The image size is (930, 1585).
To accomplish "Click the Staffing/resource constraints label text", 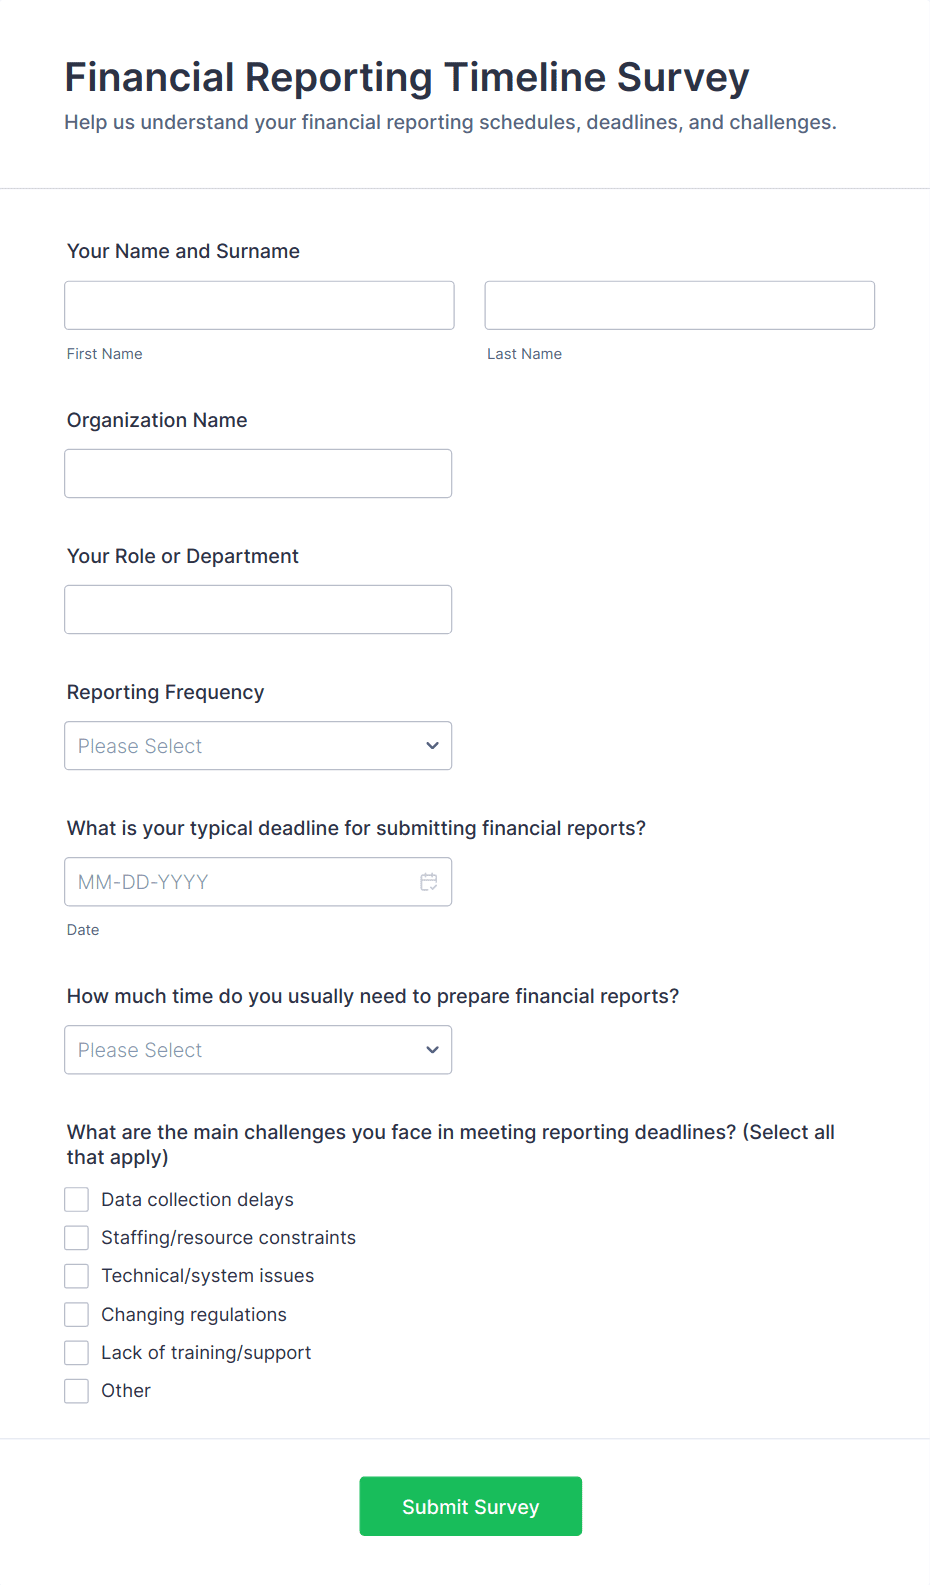I will pyautogui.click(x=228, y=1238).
